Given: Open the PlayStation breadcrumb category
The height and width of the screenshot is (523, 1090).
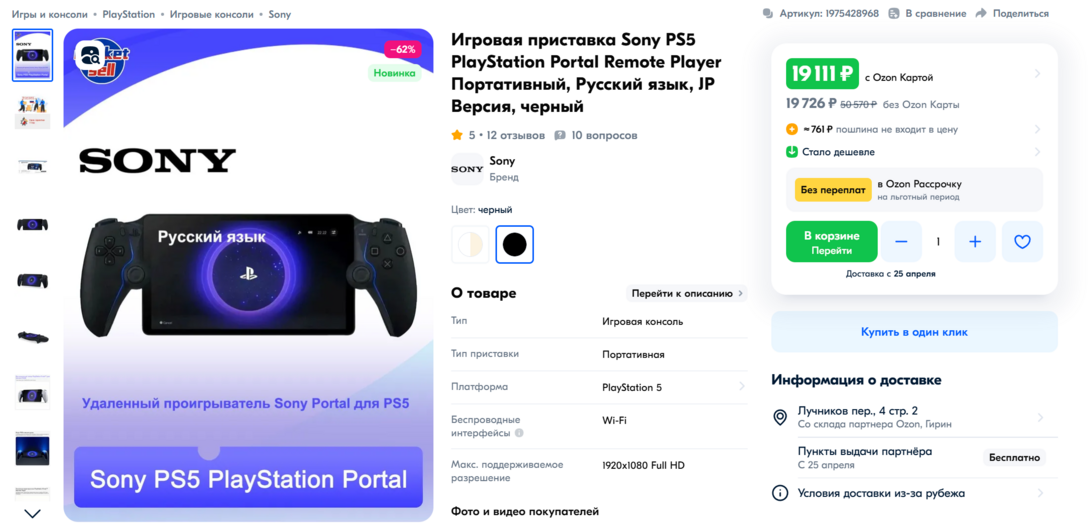Looking at the screenshot, I should click(x=129, y=14).
